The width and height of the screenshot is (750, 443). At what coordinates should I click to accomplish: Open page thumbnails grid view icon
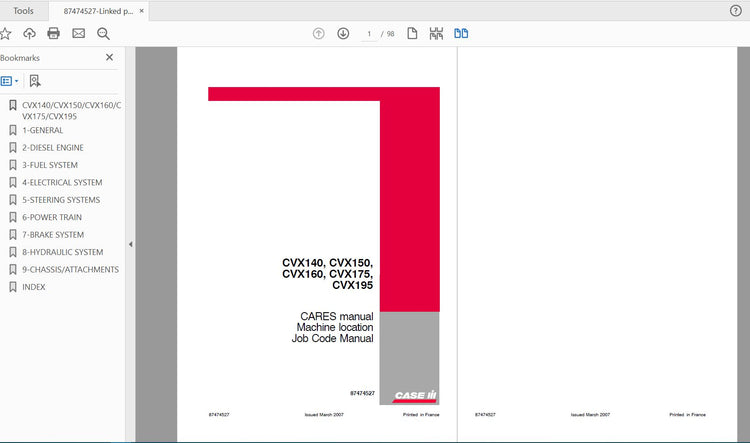pyautogui.click(x=436, y=33)
